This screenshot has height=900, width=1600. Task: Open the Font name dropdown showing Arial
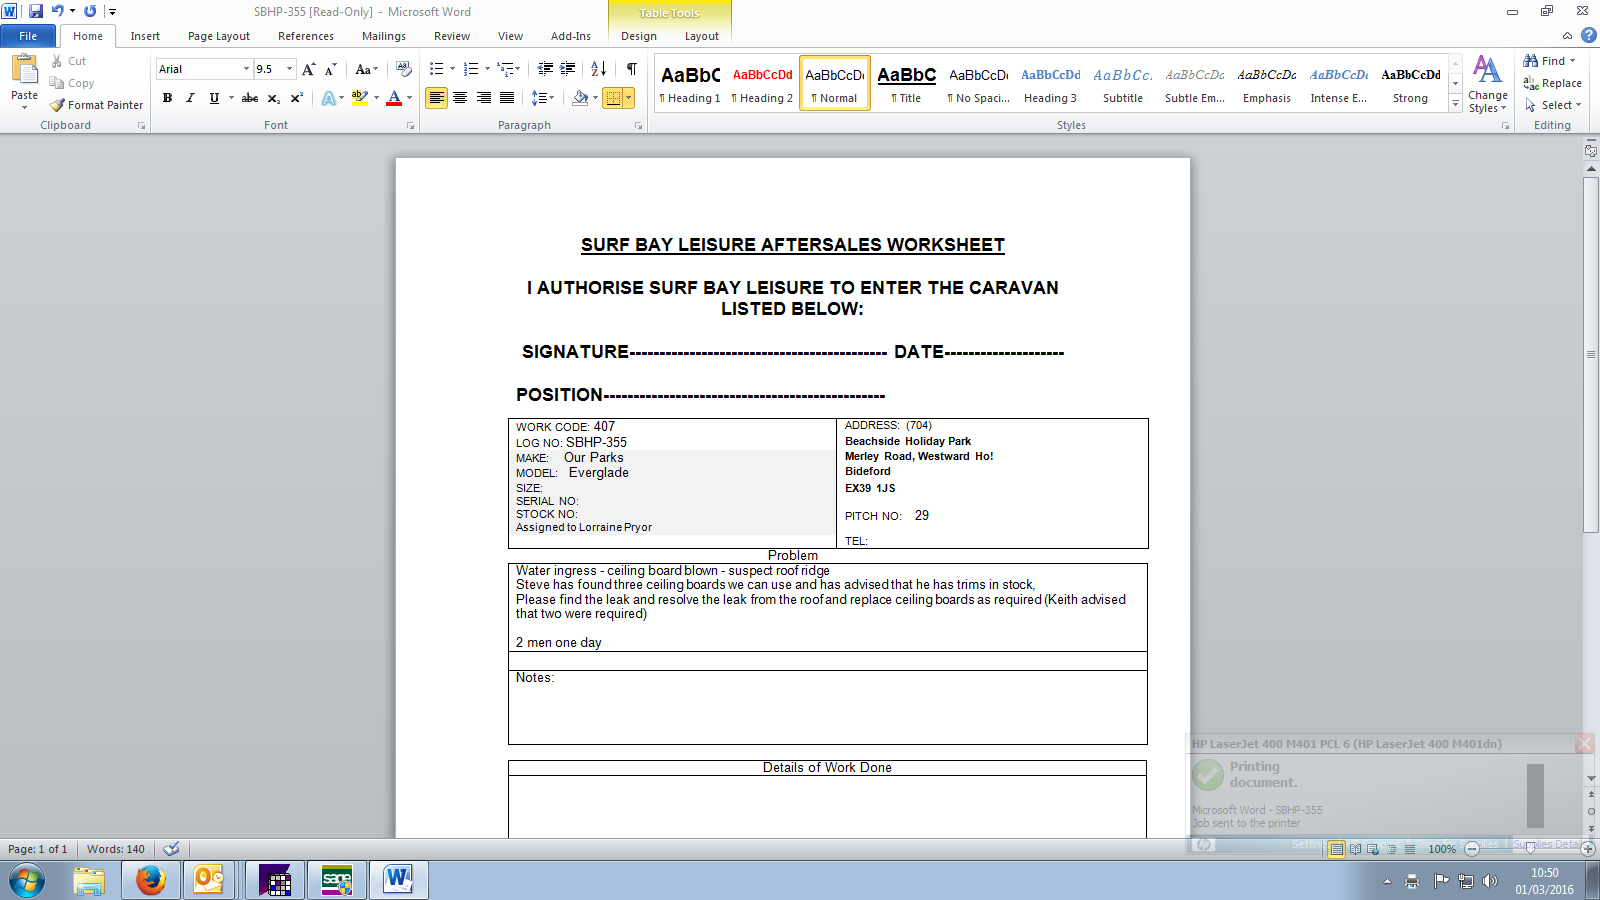coord(246,69)
